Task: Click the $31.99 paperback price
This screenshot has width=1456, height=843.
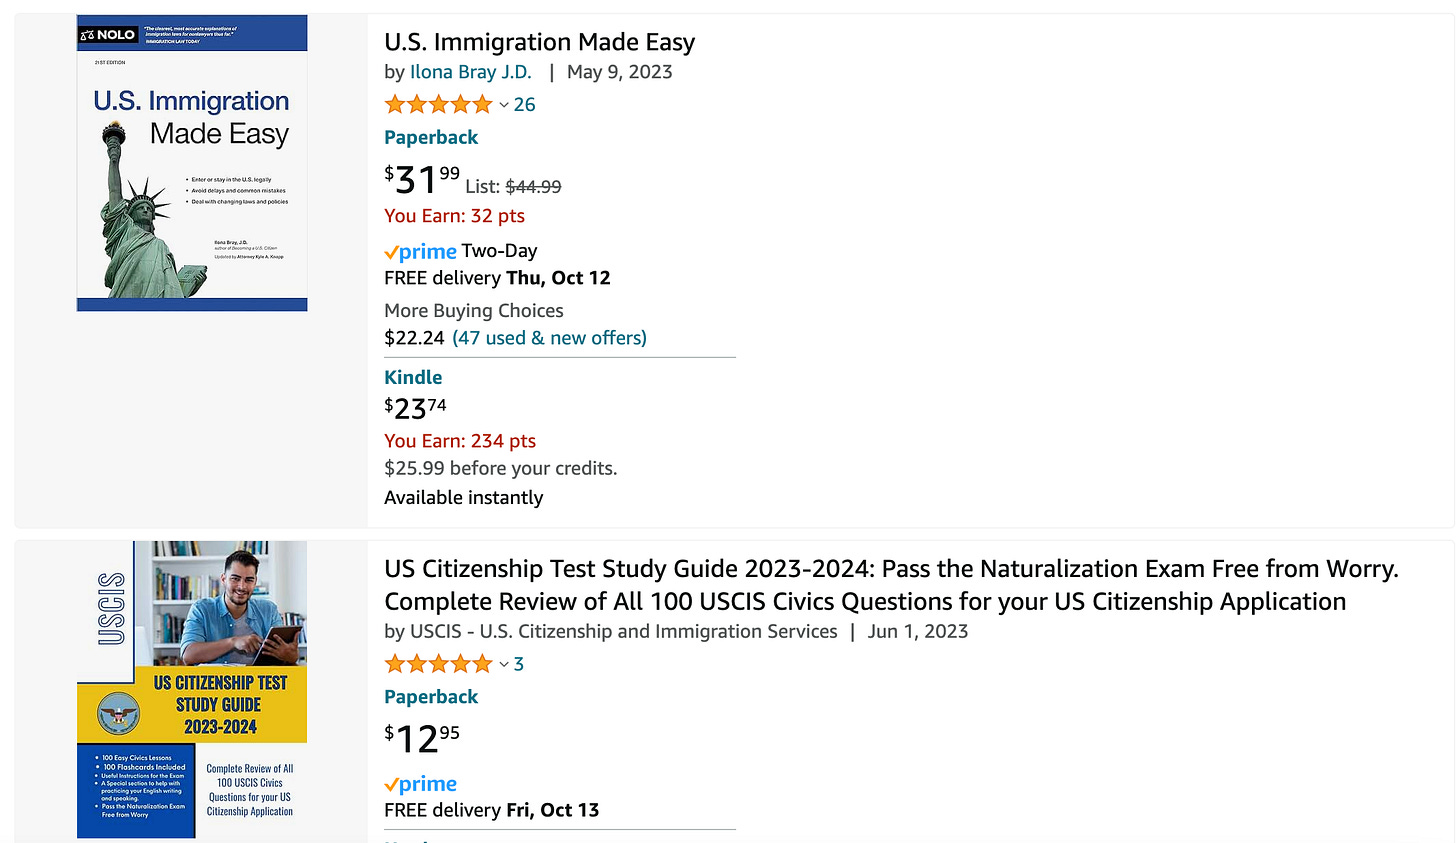Action: point(422,180)
